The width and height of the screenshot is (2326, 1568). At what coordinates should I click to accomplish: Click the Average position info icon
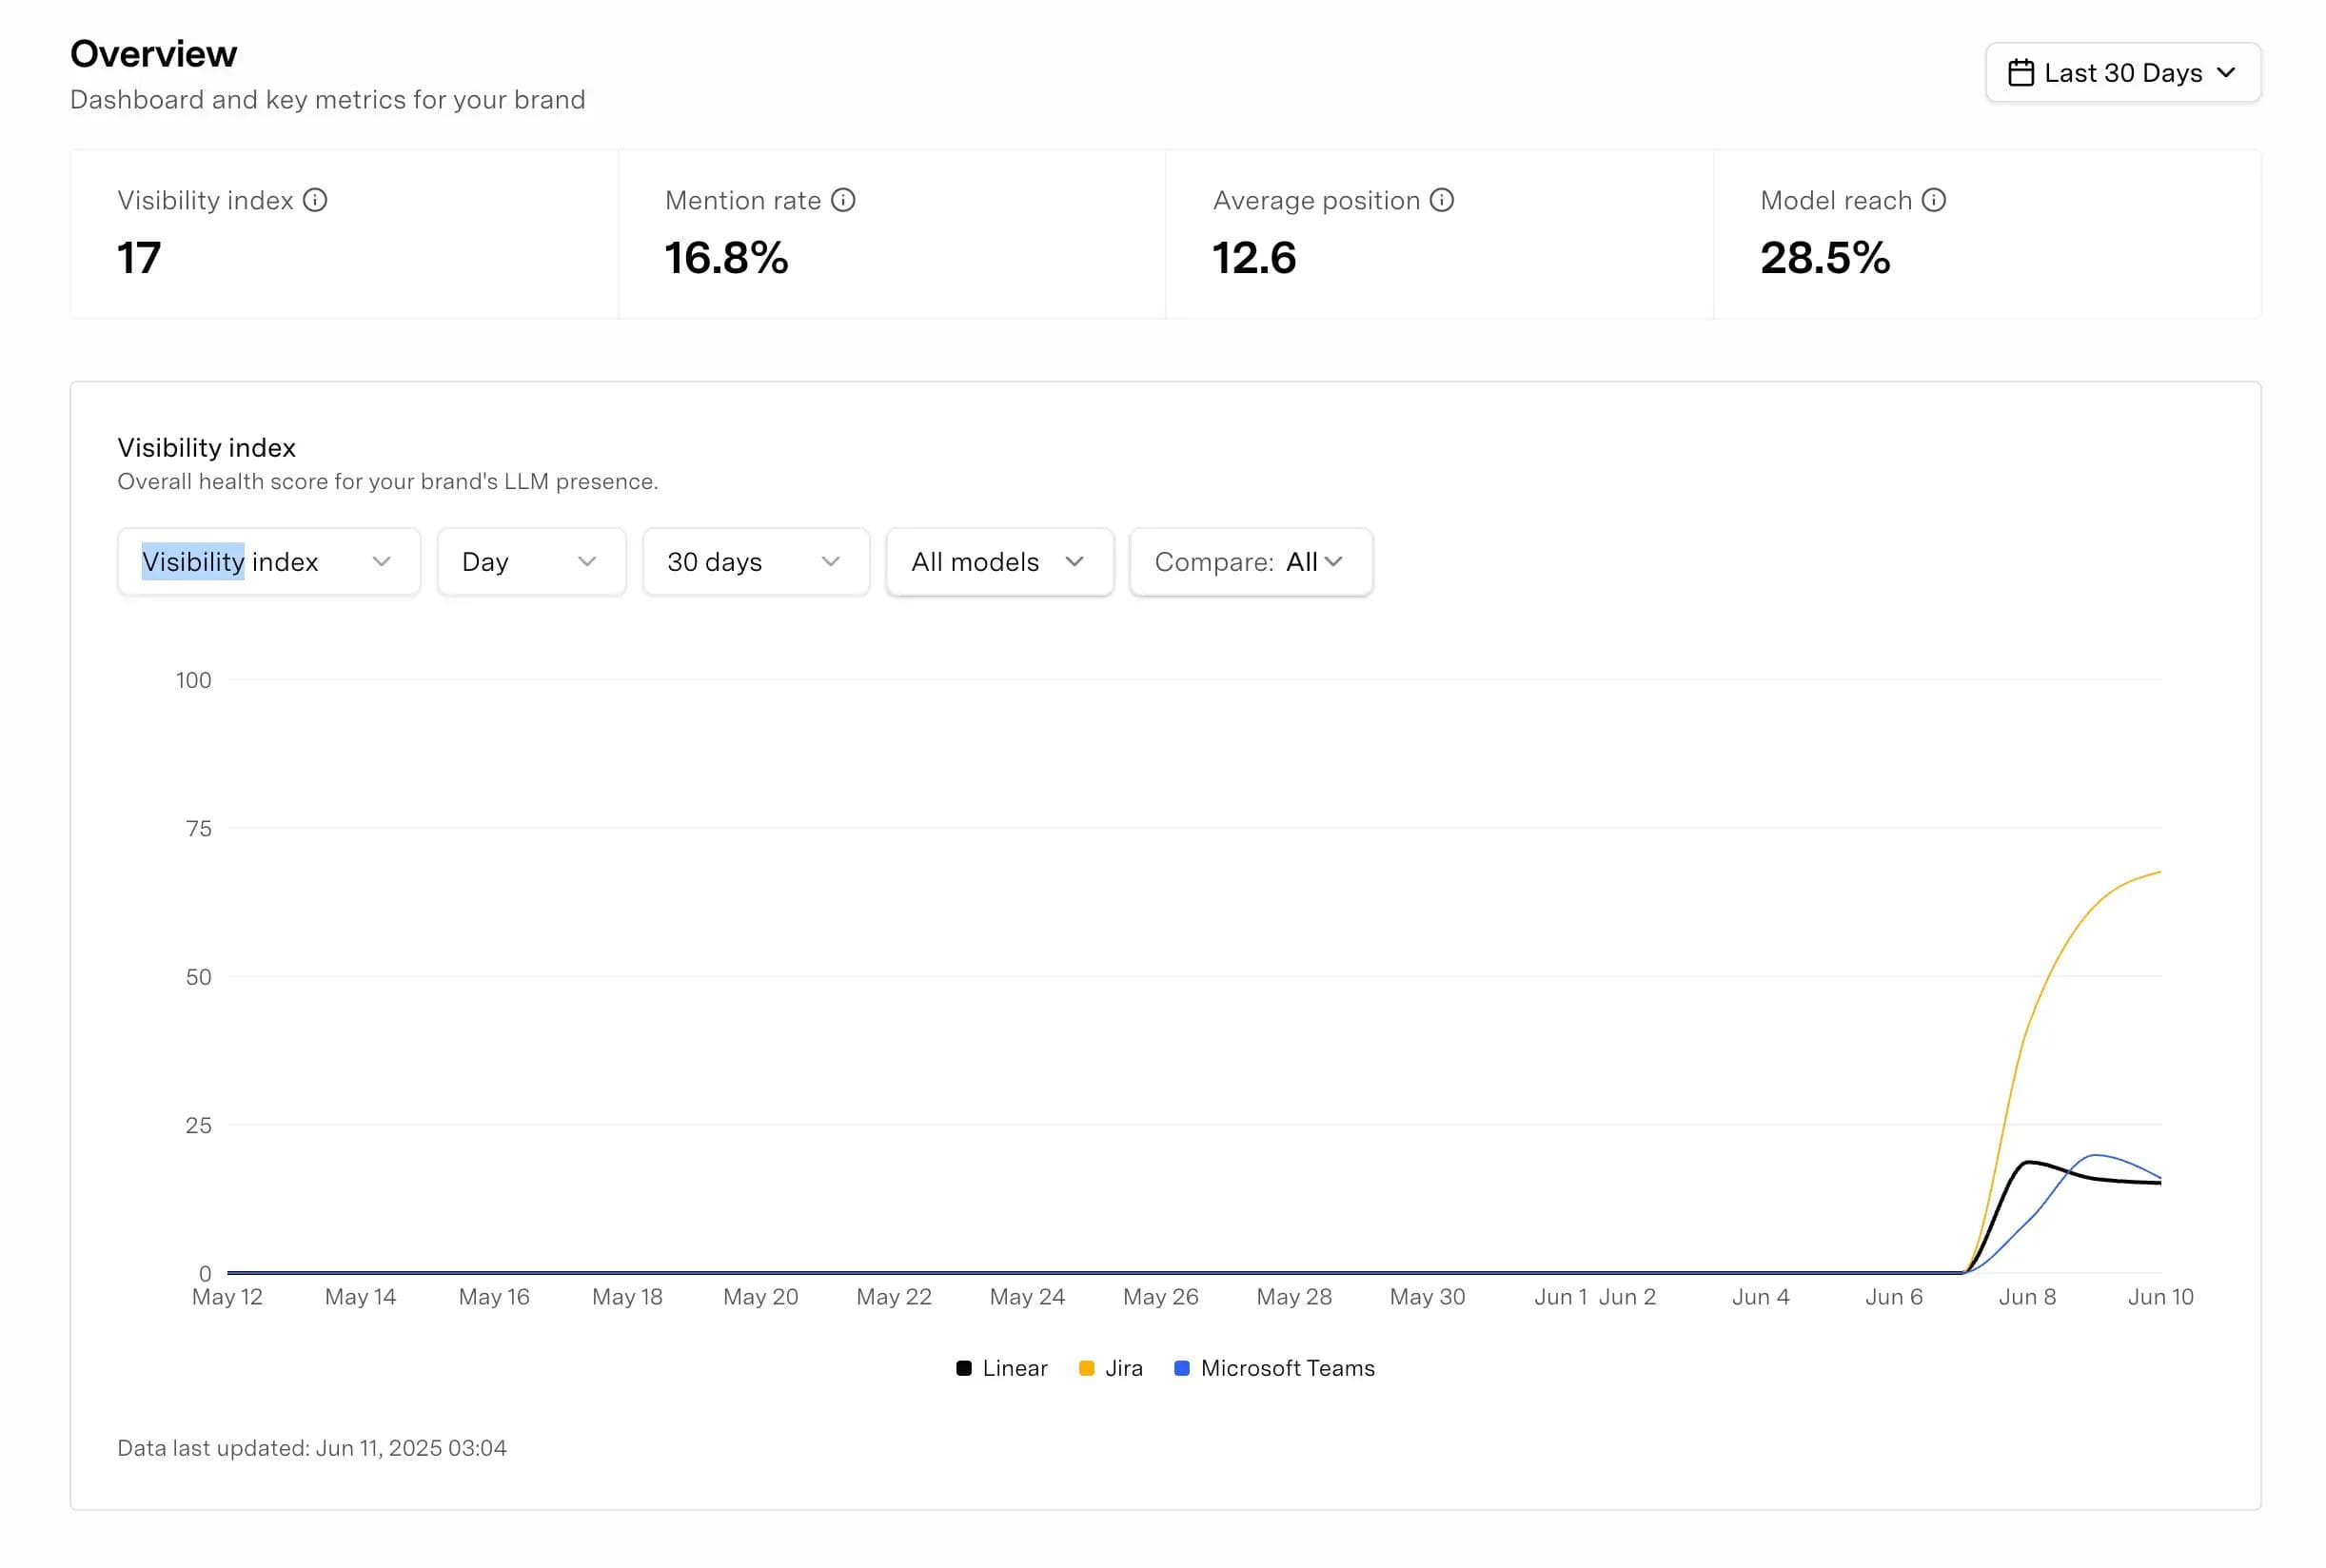[1441, 200]
